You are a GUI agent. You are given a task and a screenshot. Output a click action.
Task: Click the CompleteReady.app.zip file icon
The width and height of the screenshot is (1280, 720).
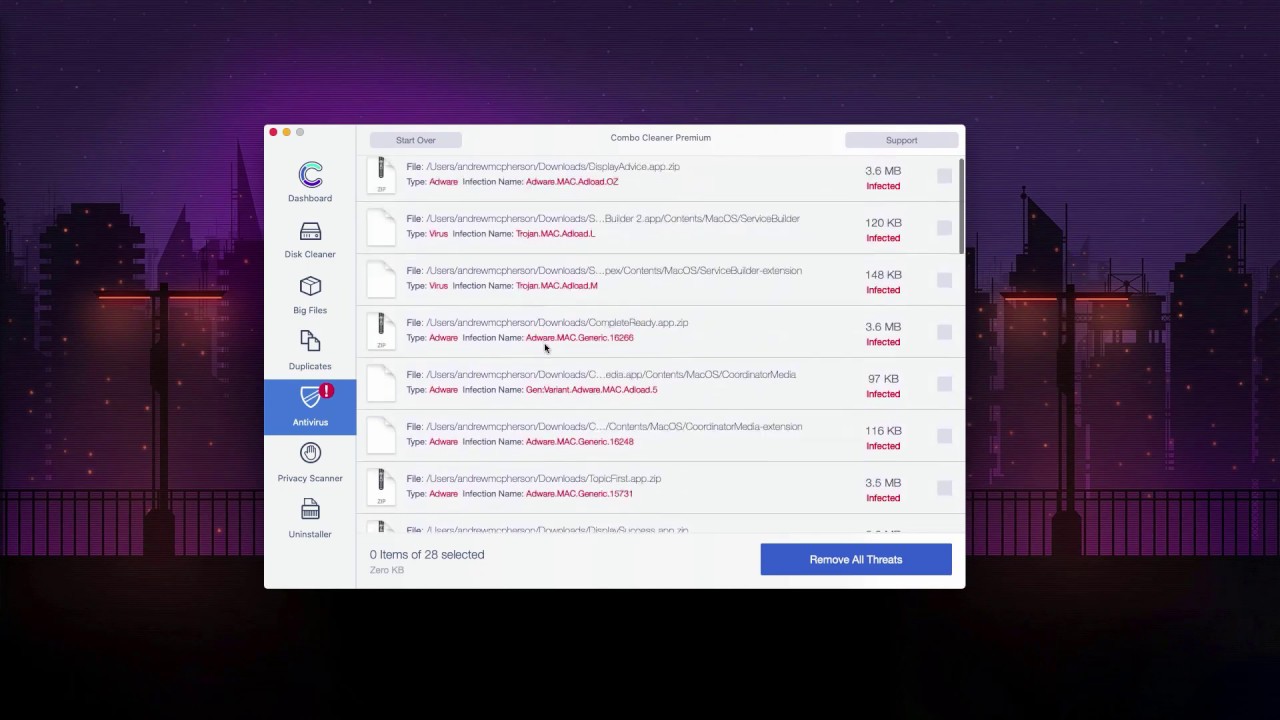(x=381, y=331)
